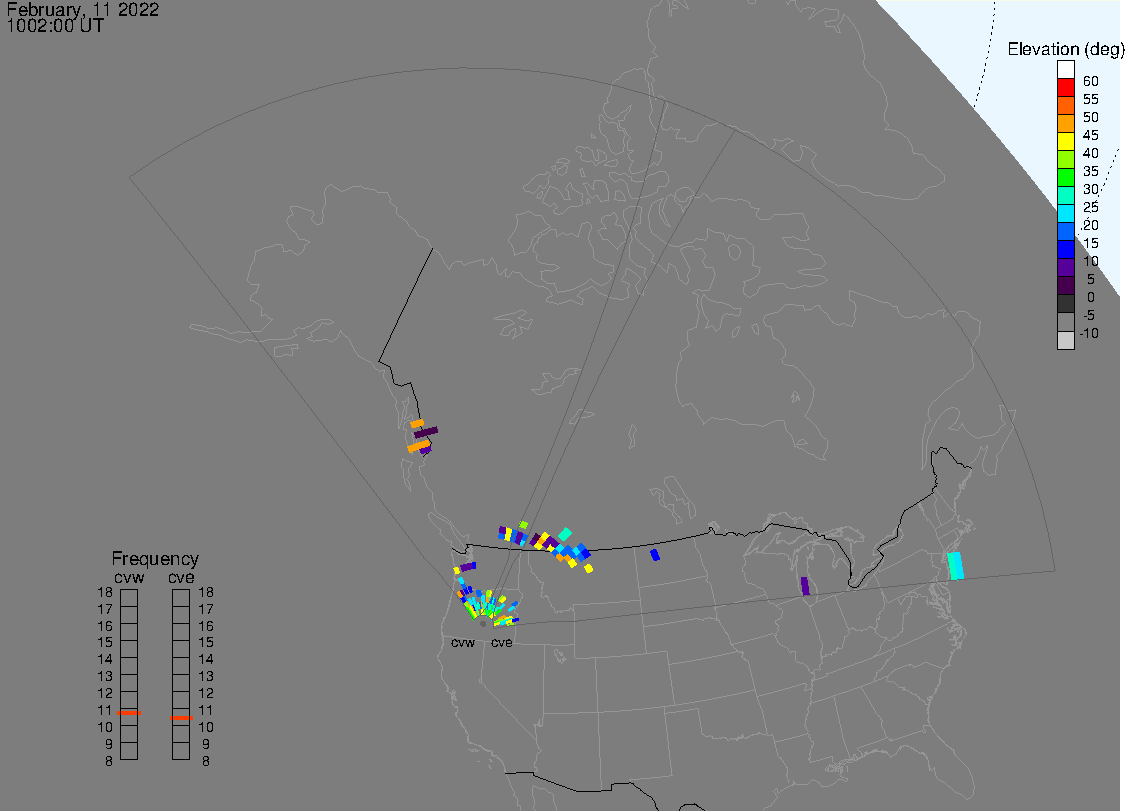Click the topmost small orange echo near Alaska panhandle
The image size is (1125, 811).
click(x=417, y=423)
